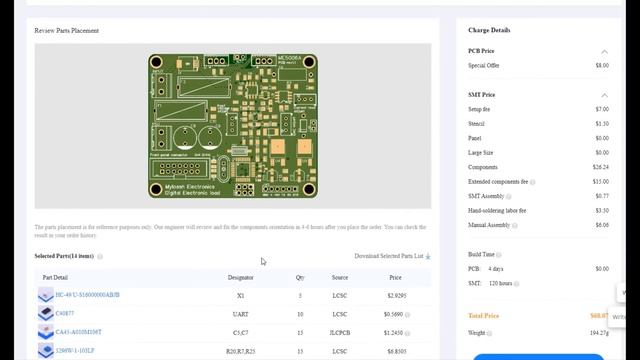This screenshot has height=360, width=640.
Task: Click the JLCPCB source cell
Action: pyautogui.click(x=340, y=333)
